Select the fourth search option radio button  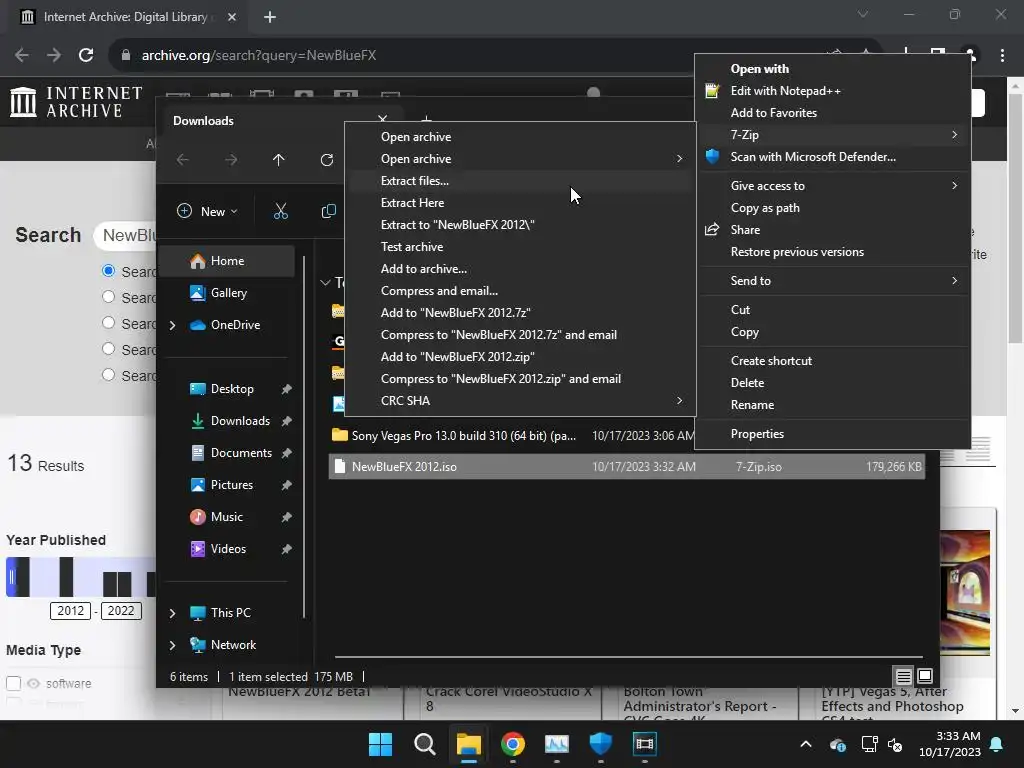108,349
